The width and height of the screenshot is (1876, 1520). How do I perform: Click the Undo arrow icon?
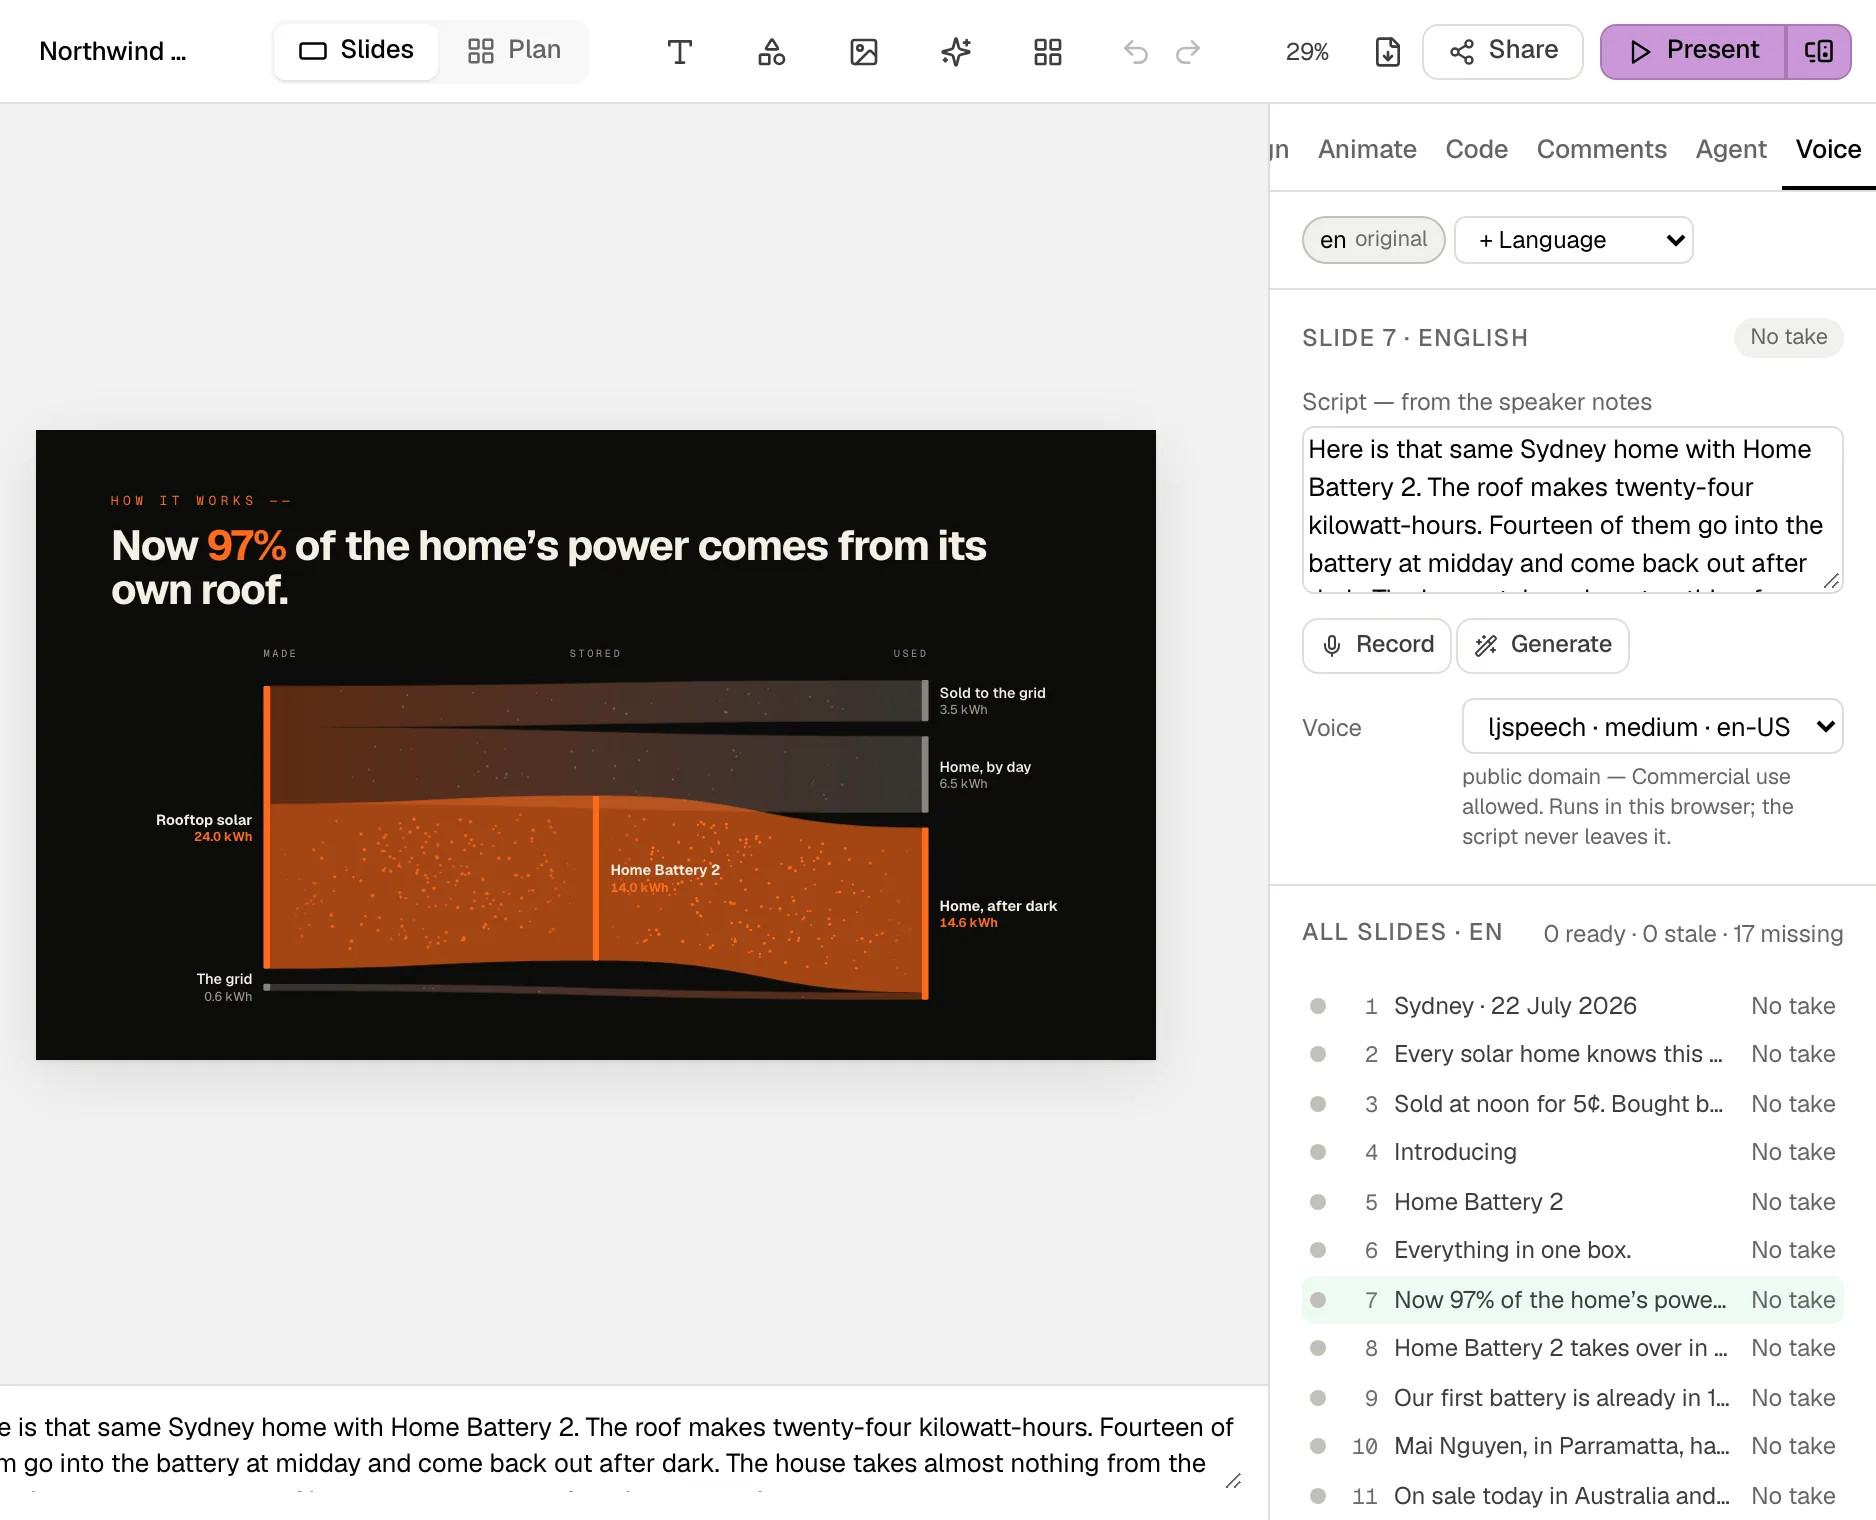1136,51
